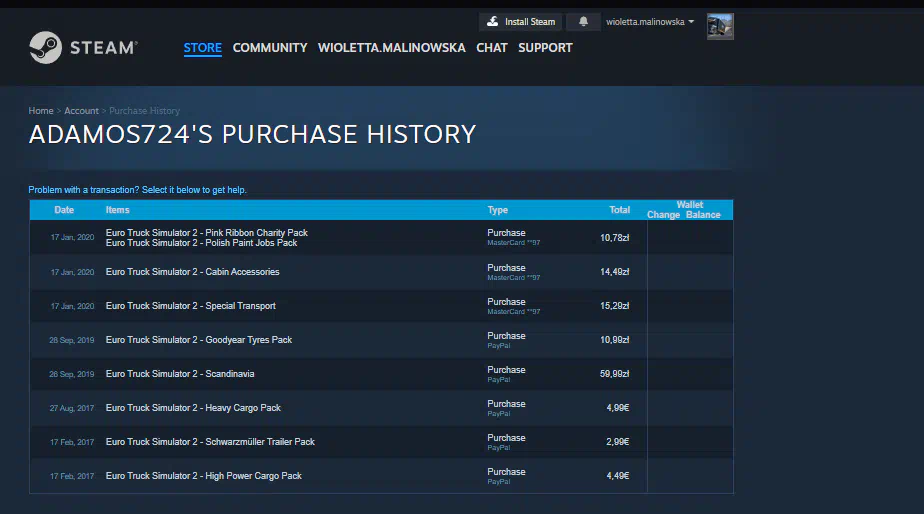Open the user profile avatar
The image size is (924, 514).
[720, 27]
